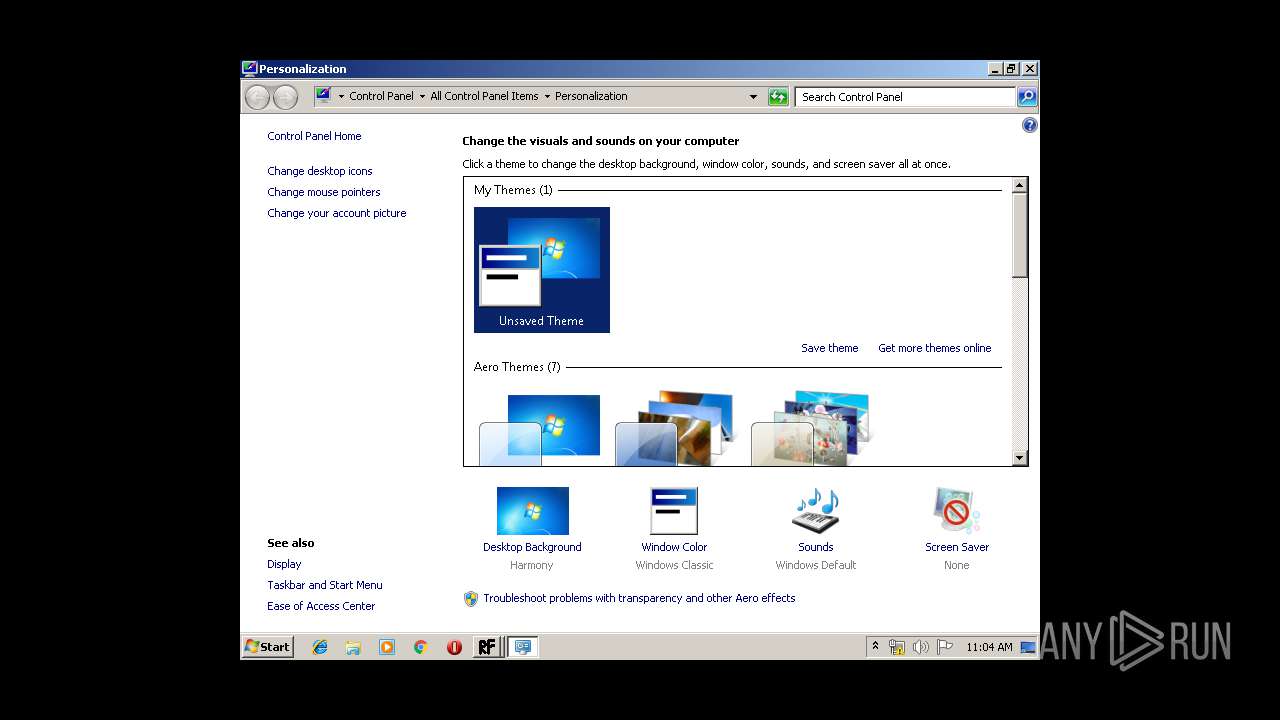Click Show desktop button near the clock

coord(1028,647)
